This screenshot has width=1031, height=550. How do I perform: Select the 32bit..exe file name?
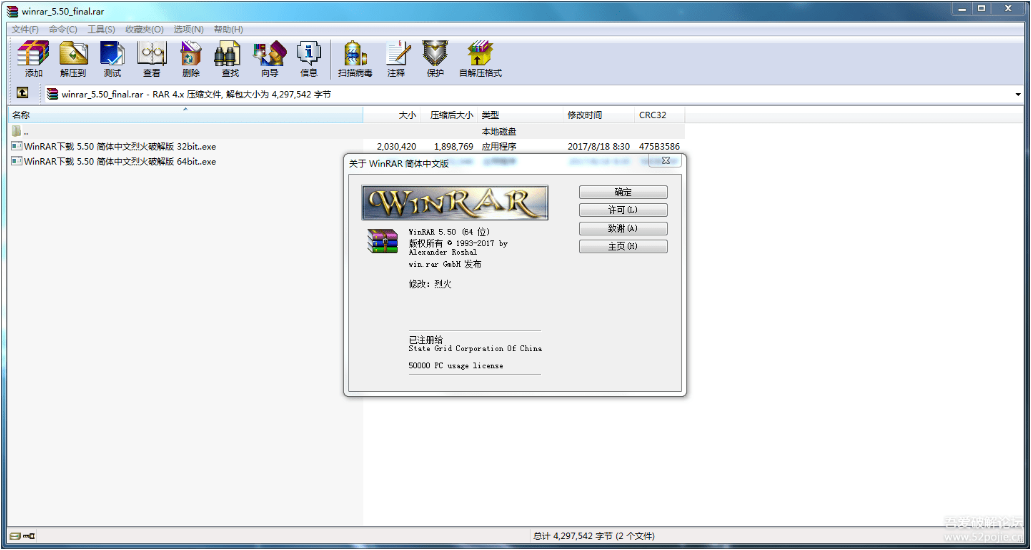click(x=120, y=147)
